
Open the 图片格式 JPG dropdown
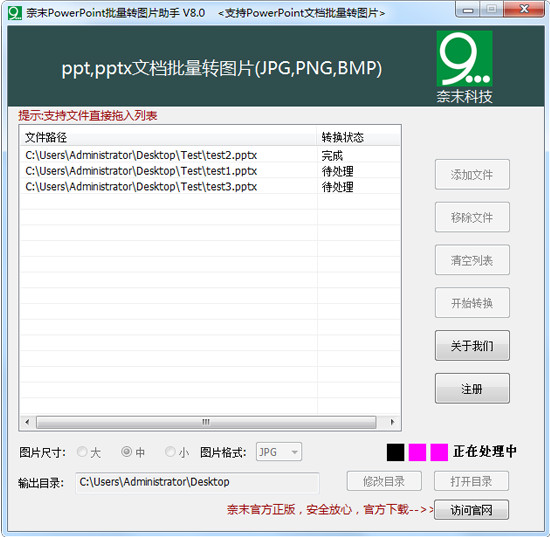point(279,452)
